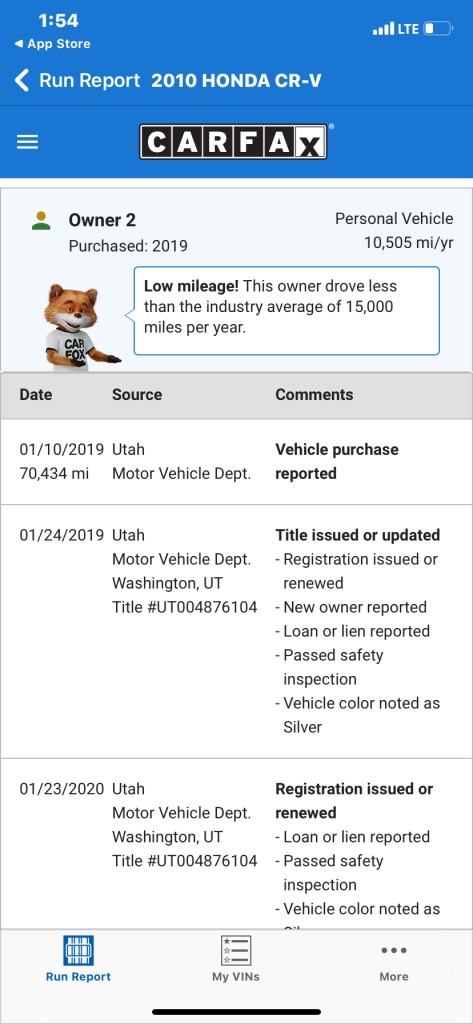The height and width of the screenshot is (1024, 473).
Task: Tap the back chevron beside Run Report
Action: (x=22, y=80)
